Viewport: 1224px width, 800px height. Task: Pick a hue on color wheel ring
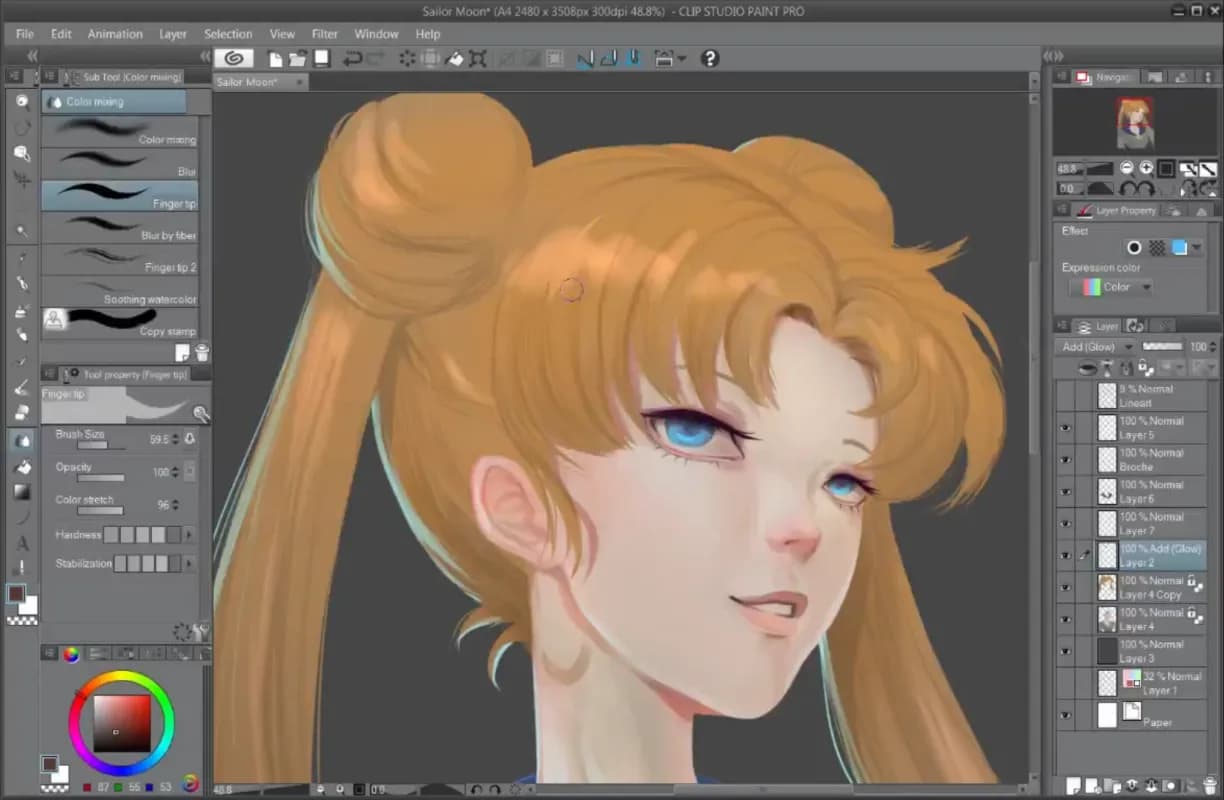(121, 677)
